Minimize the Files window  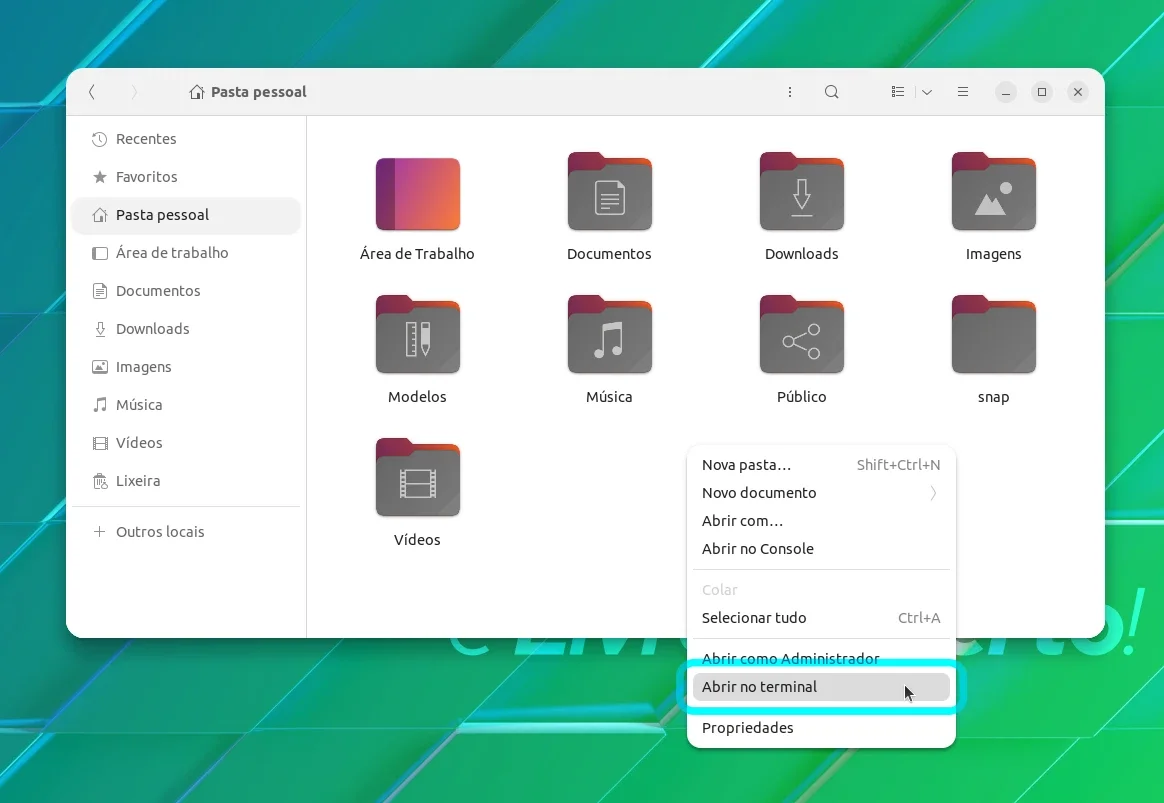[x=1006, y=92]
